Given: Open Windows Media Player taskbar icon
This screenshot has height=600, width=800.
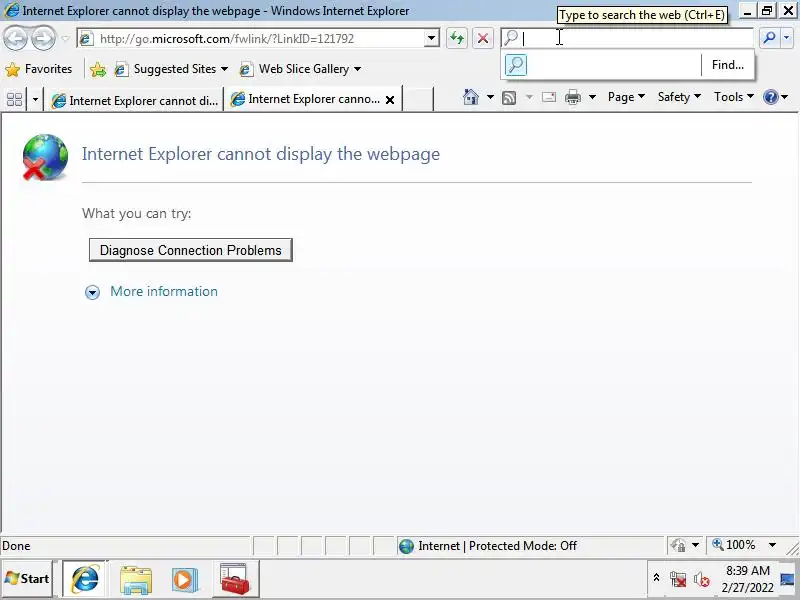Looking at the screenshot, I should [x=184, y=580].
